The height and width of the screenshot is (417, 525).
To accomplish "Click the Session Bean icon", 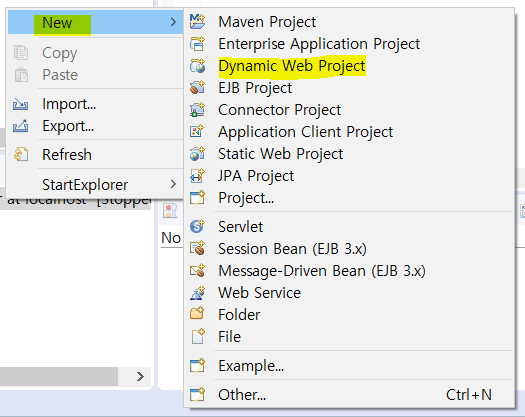I will coord(197,249).
